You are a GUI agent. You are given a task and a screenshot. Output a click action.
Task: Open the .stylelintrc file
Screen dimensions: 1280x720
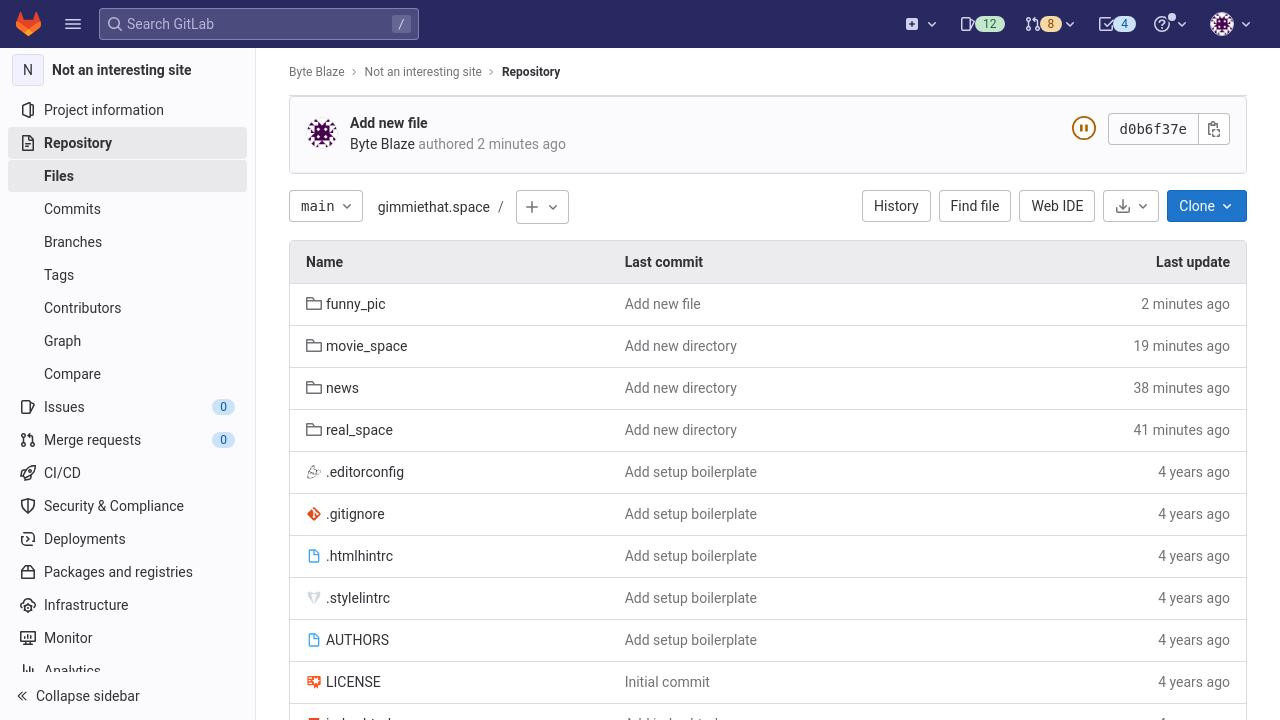[x=358, y=598]
